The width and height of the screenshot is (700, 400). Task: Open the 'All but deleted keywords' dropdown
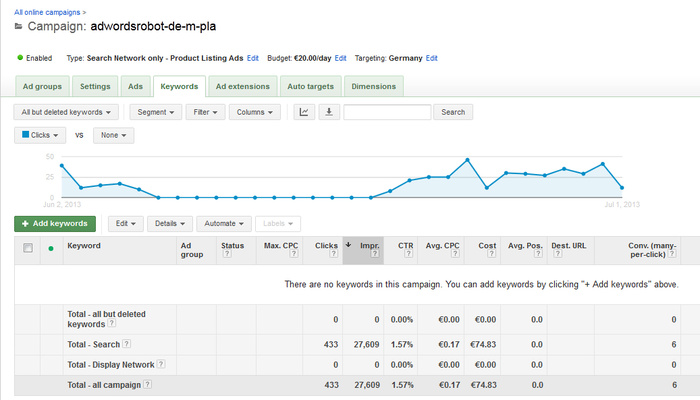click(68, 112)
